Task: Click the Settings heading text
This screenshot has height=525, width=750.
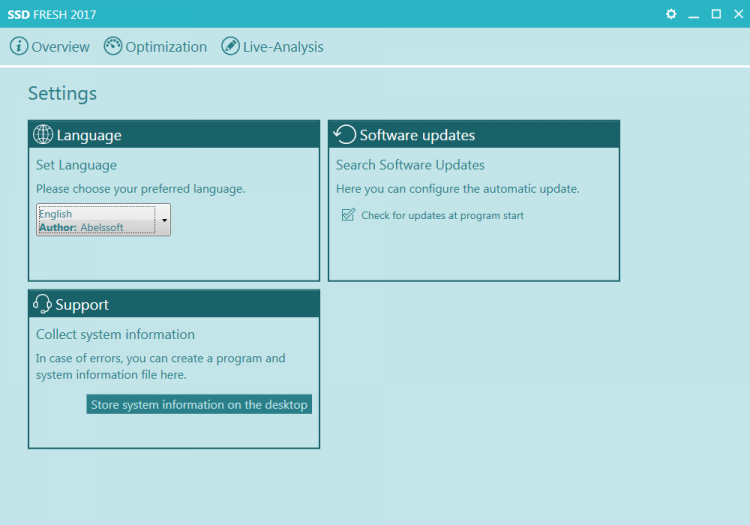Action: 63,94
